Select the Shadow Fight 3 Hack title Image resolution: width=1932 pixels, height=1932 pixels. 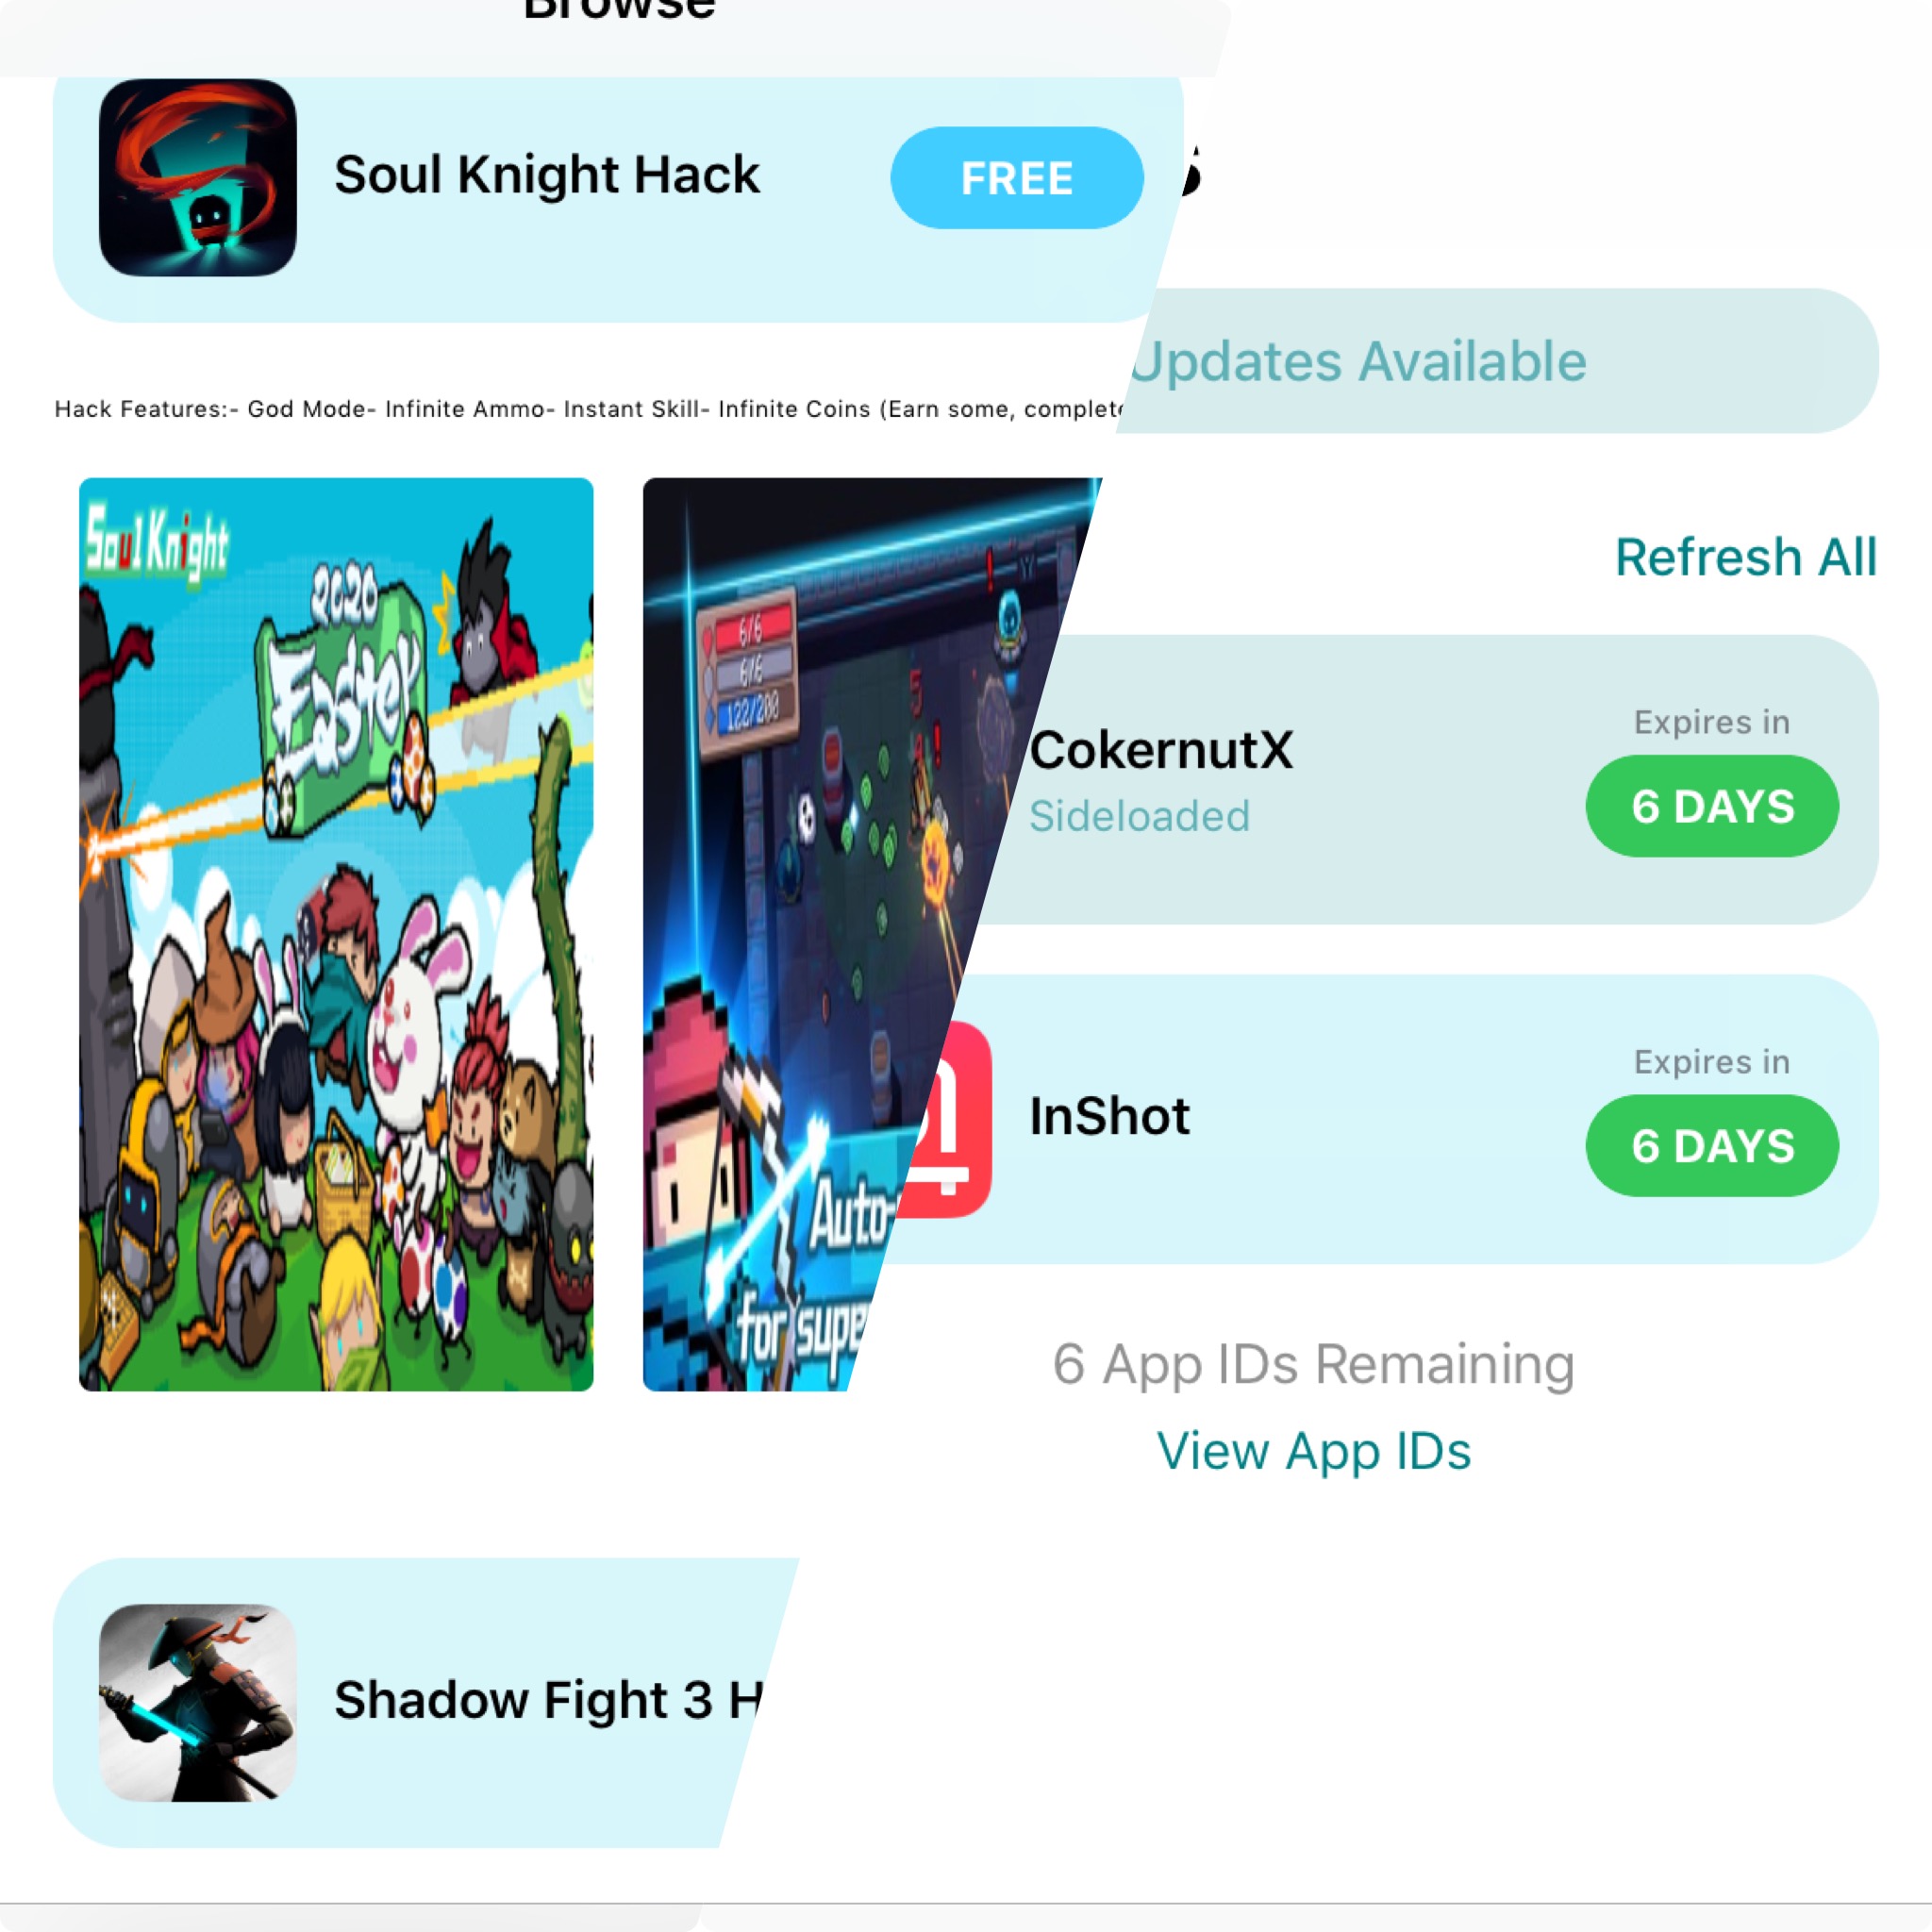click(x=548, y=1700)
